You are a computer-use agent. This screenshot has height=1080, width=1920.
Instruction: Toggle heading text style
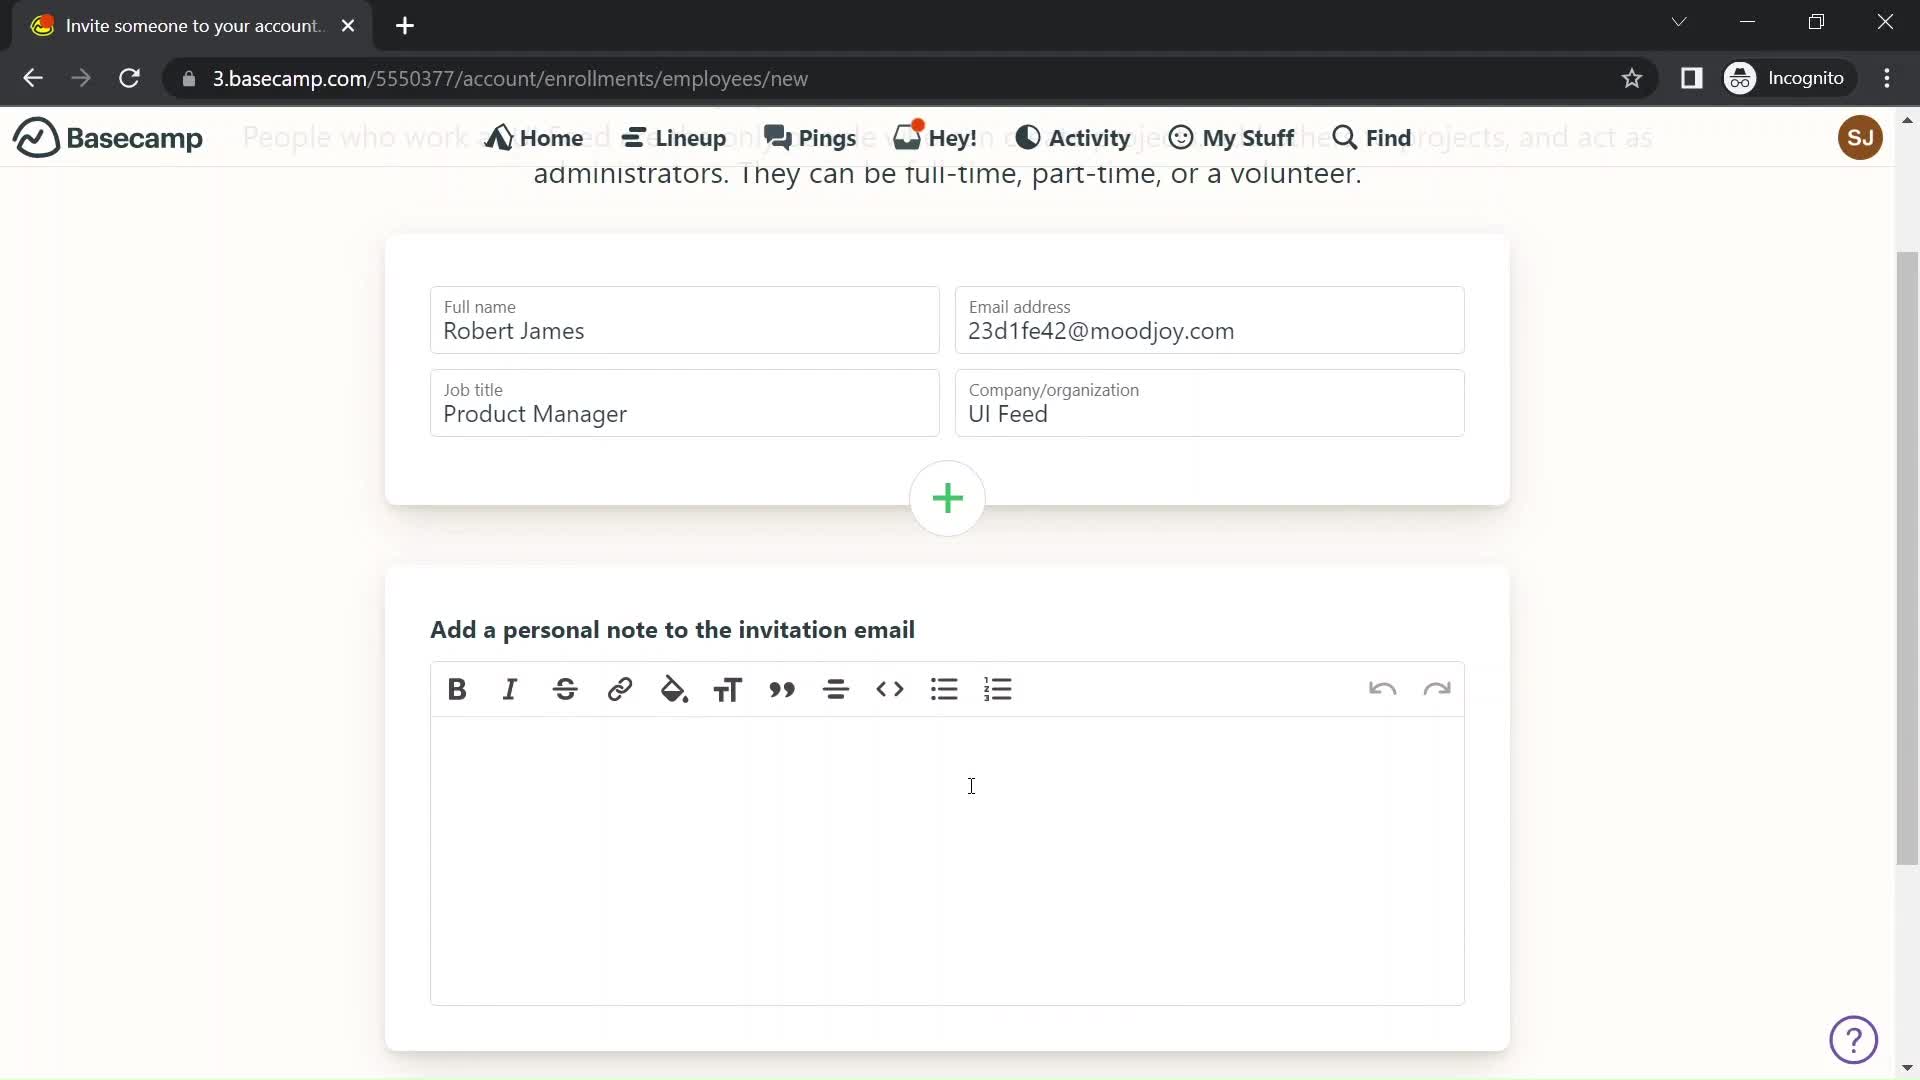[727, 688]
